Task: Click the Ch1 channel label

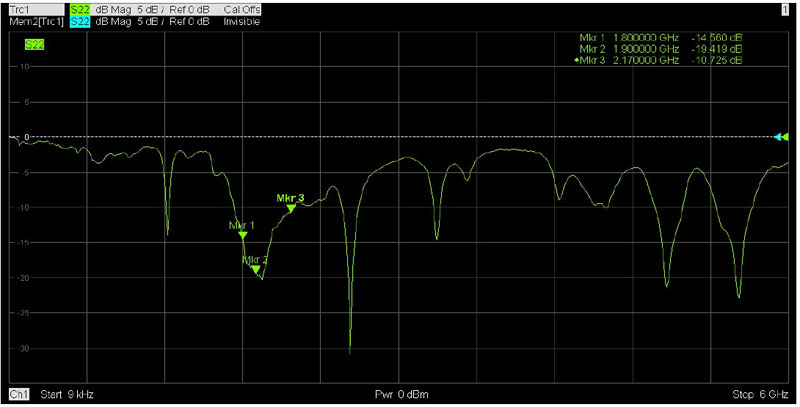Action: click(x=19, y=394)
